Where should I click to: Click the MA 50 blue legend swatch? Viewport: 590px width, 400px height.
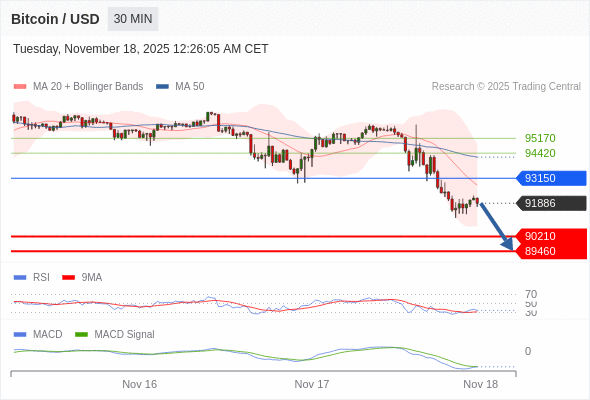pyautogui.click(x=162, y=87)
